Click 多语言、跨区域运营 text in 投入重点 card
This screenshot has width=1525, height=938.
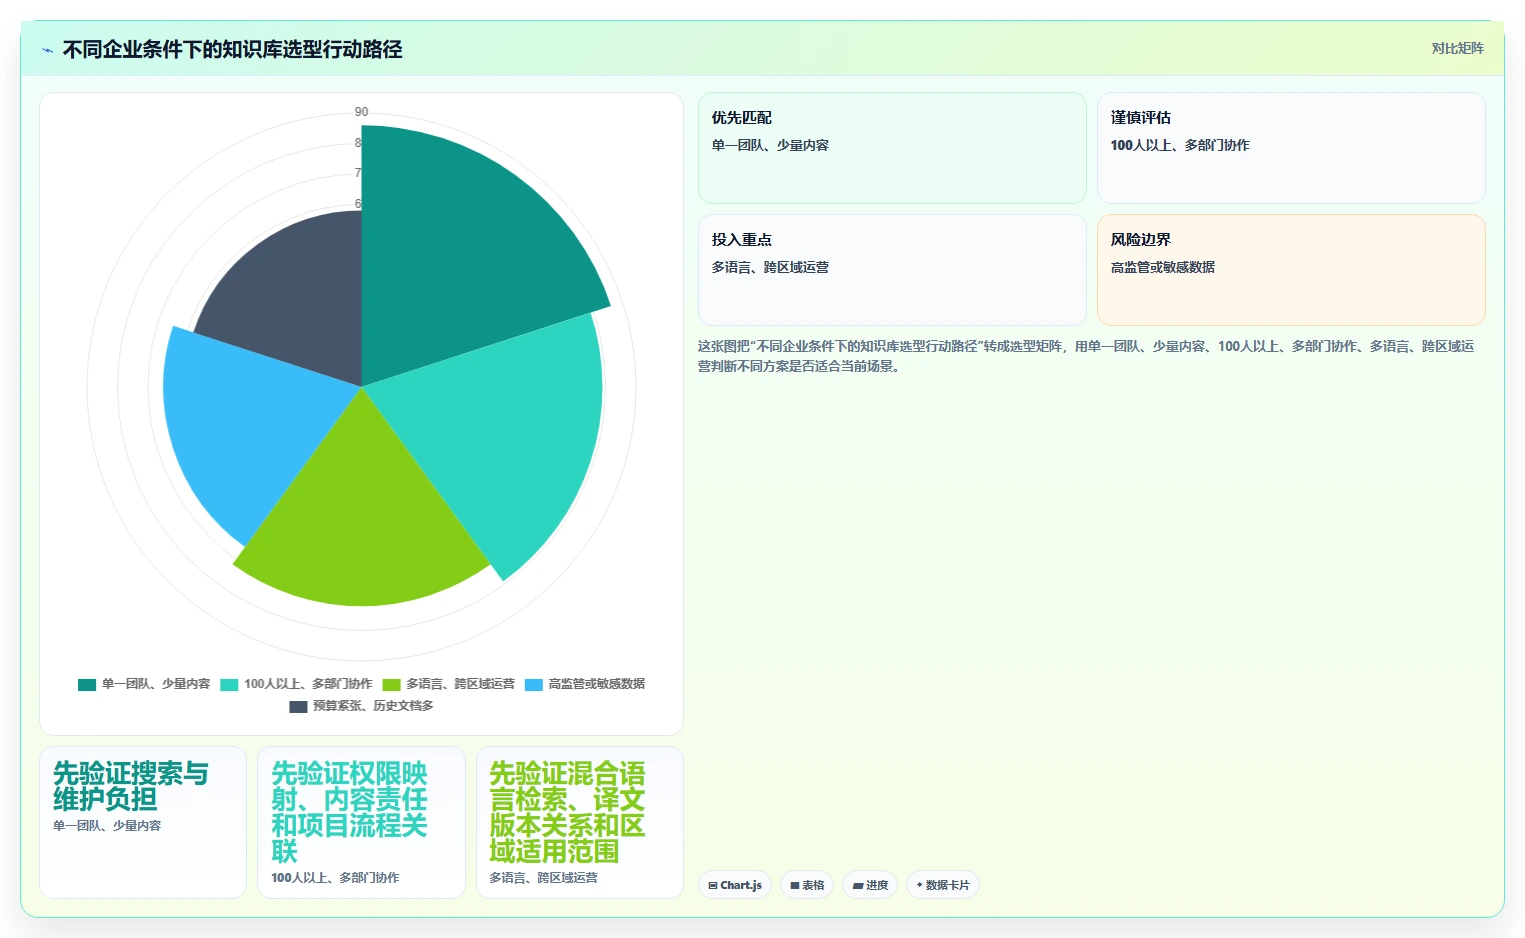tap(769, 267)
